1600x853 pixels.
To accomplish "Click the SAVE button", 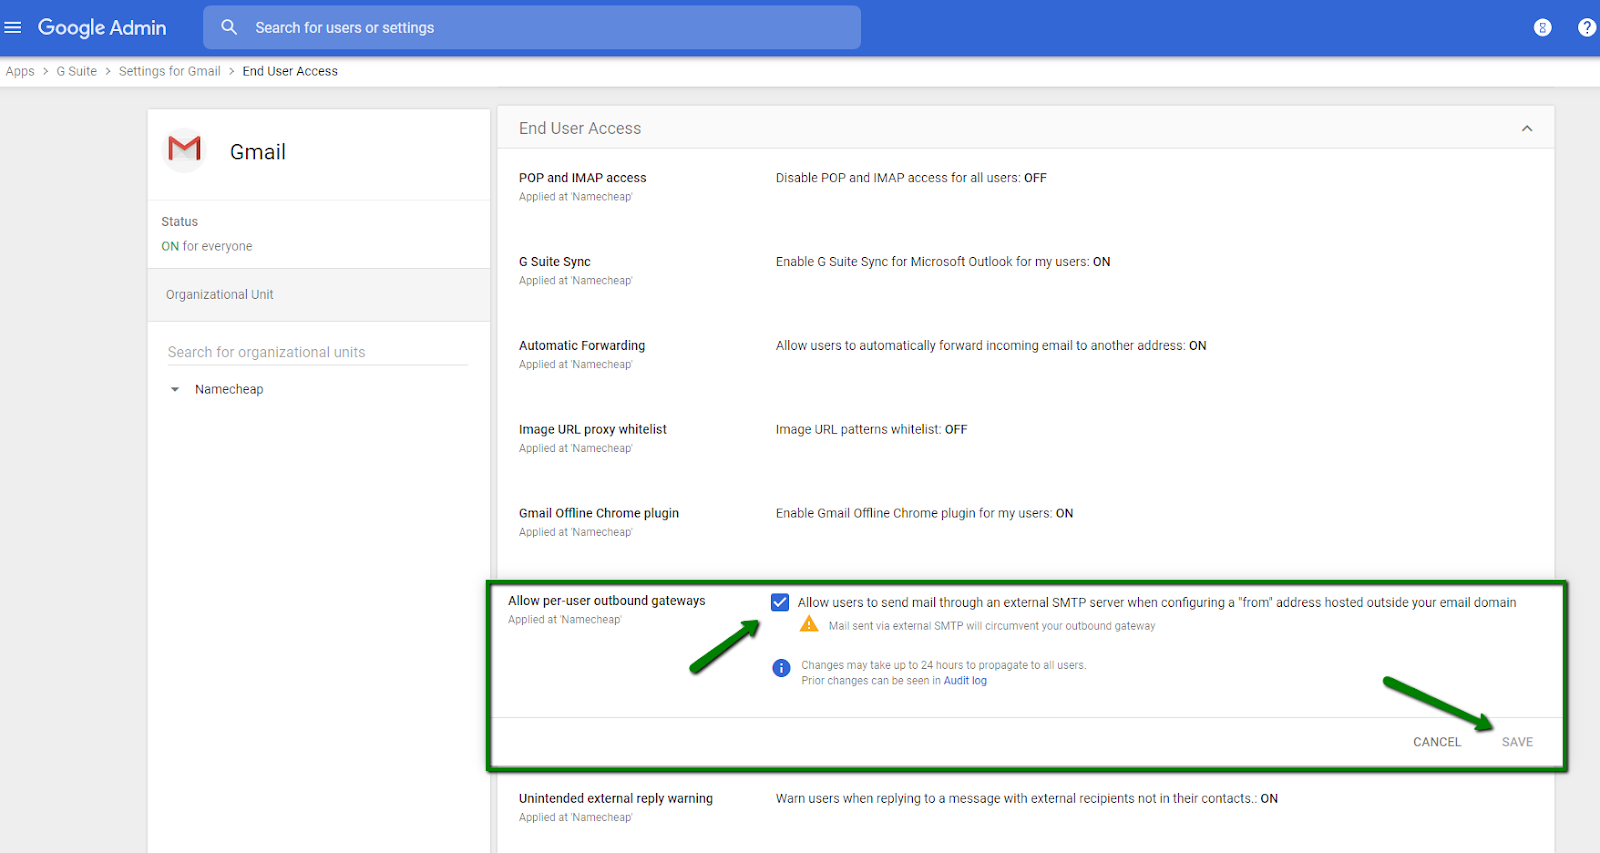I will click(x=1517, y=742).
